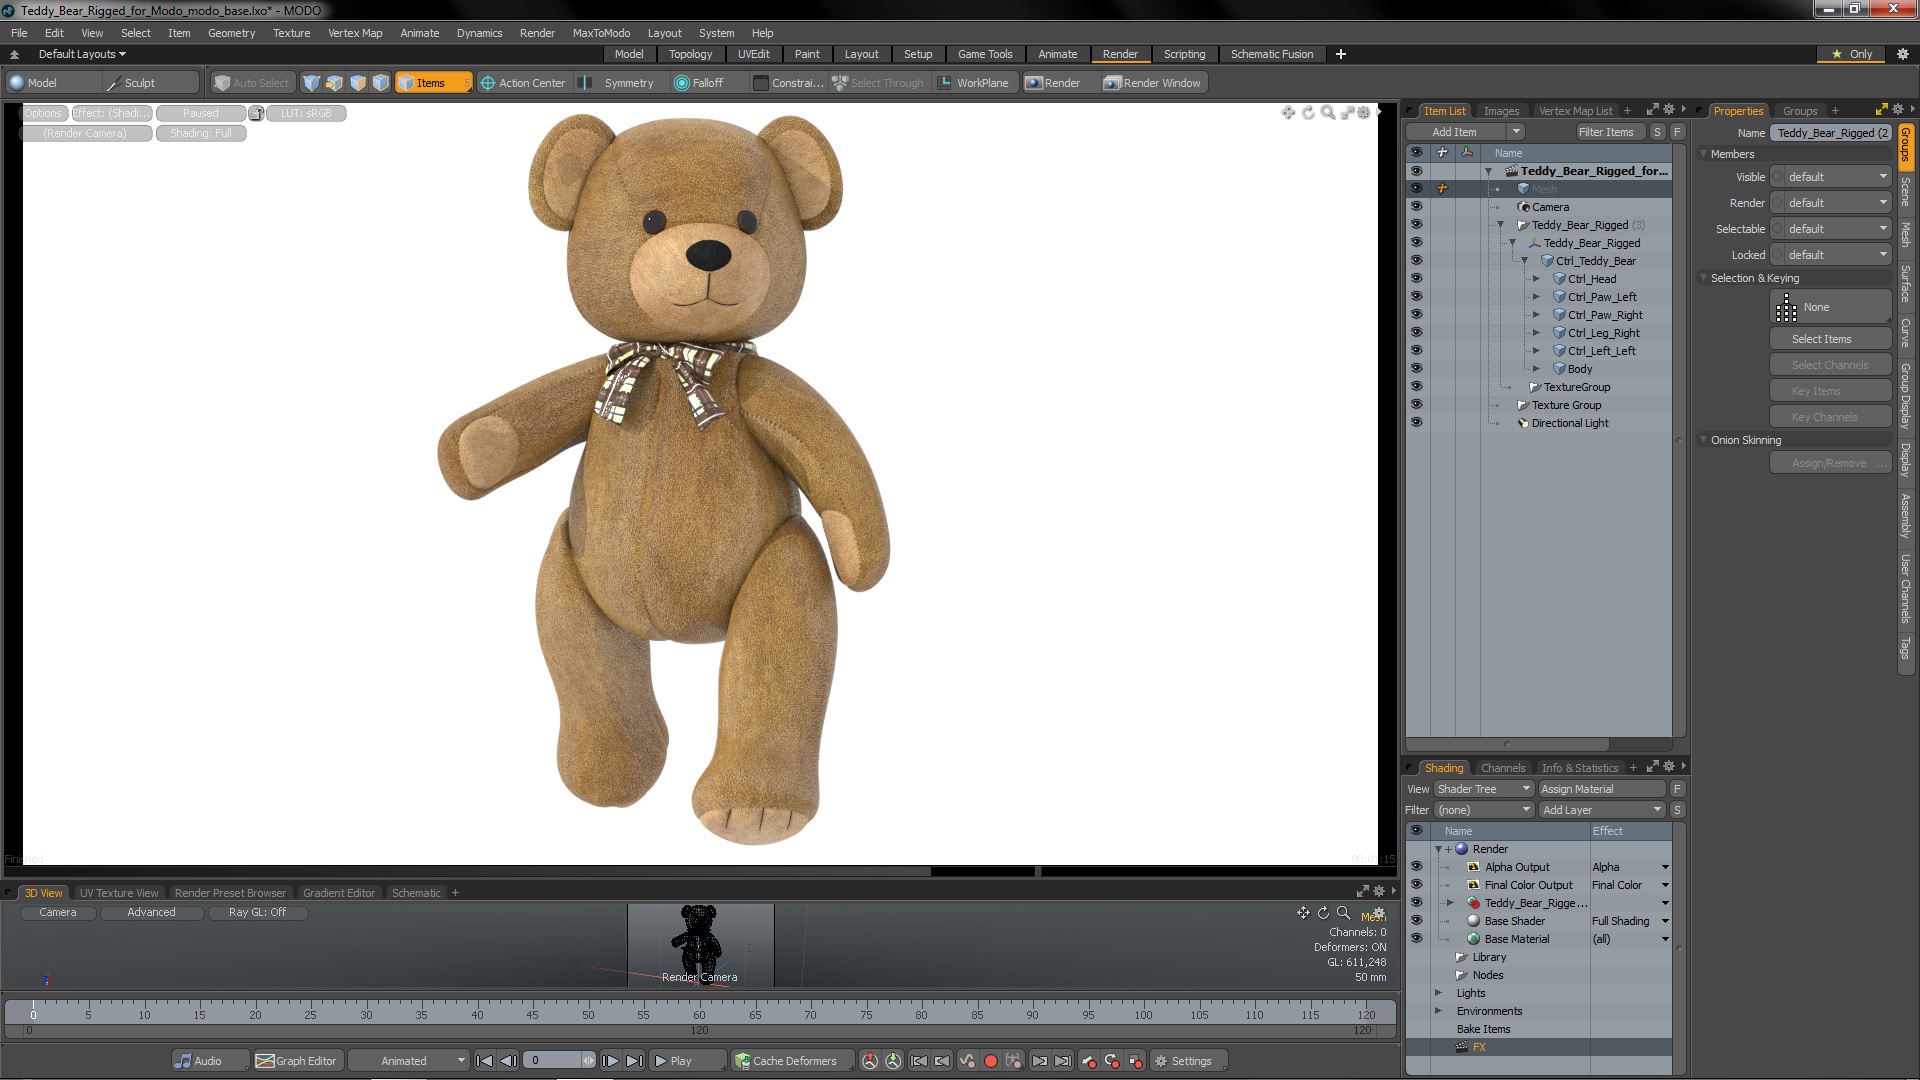Open the Locked default dropdown

[1838, 255]
